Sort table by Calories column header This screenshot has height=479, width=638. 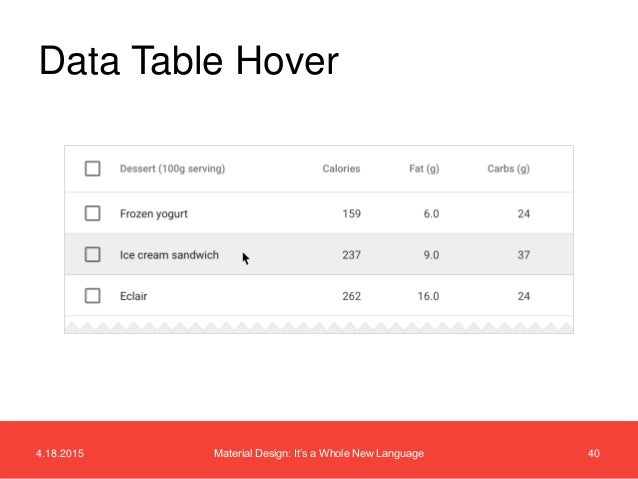(x=341, y=168)
